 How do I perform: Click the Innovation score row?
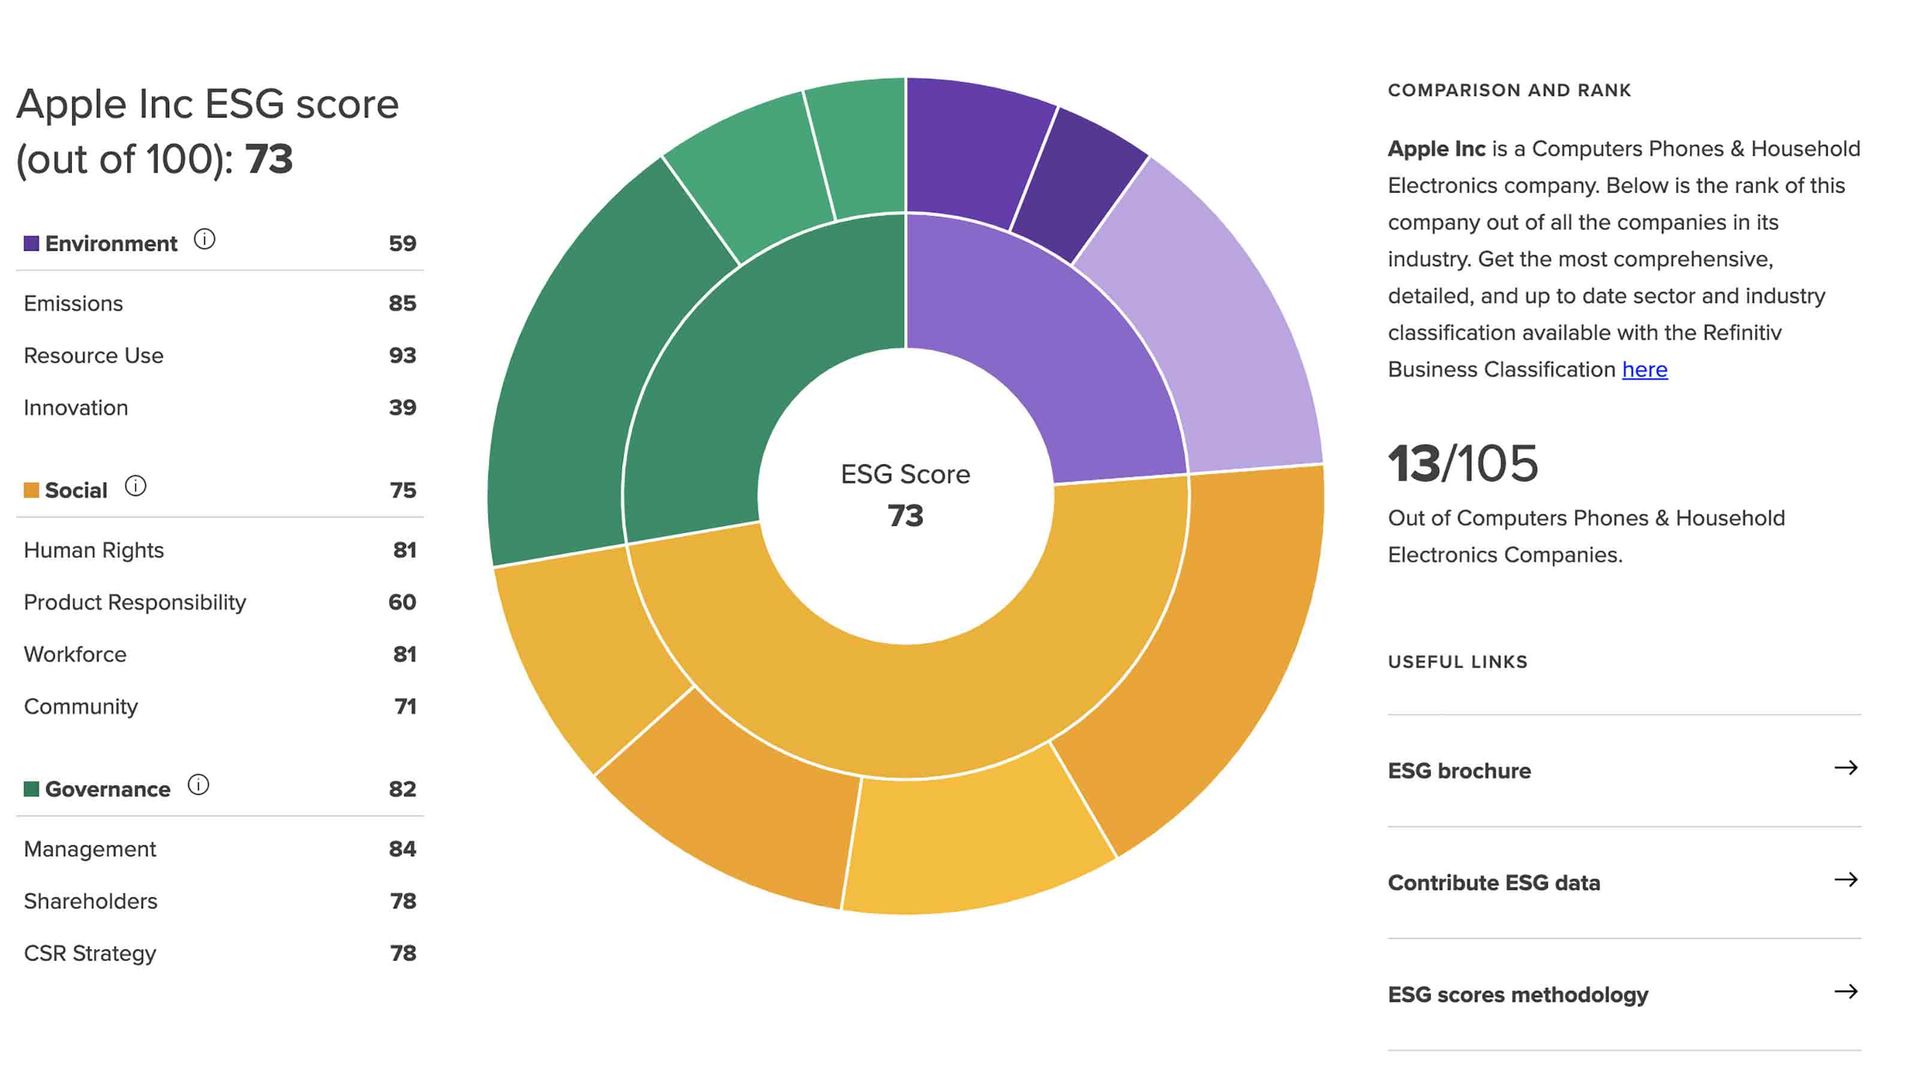click(220, 407)
